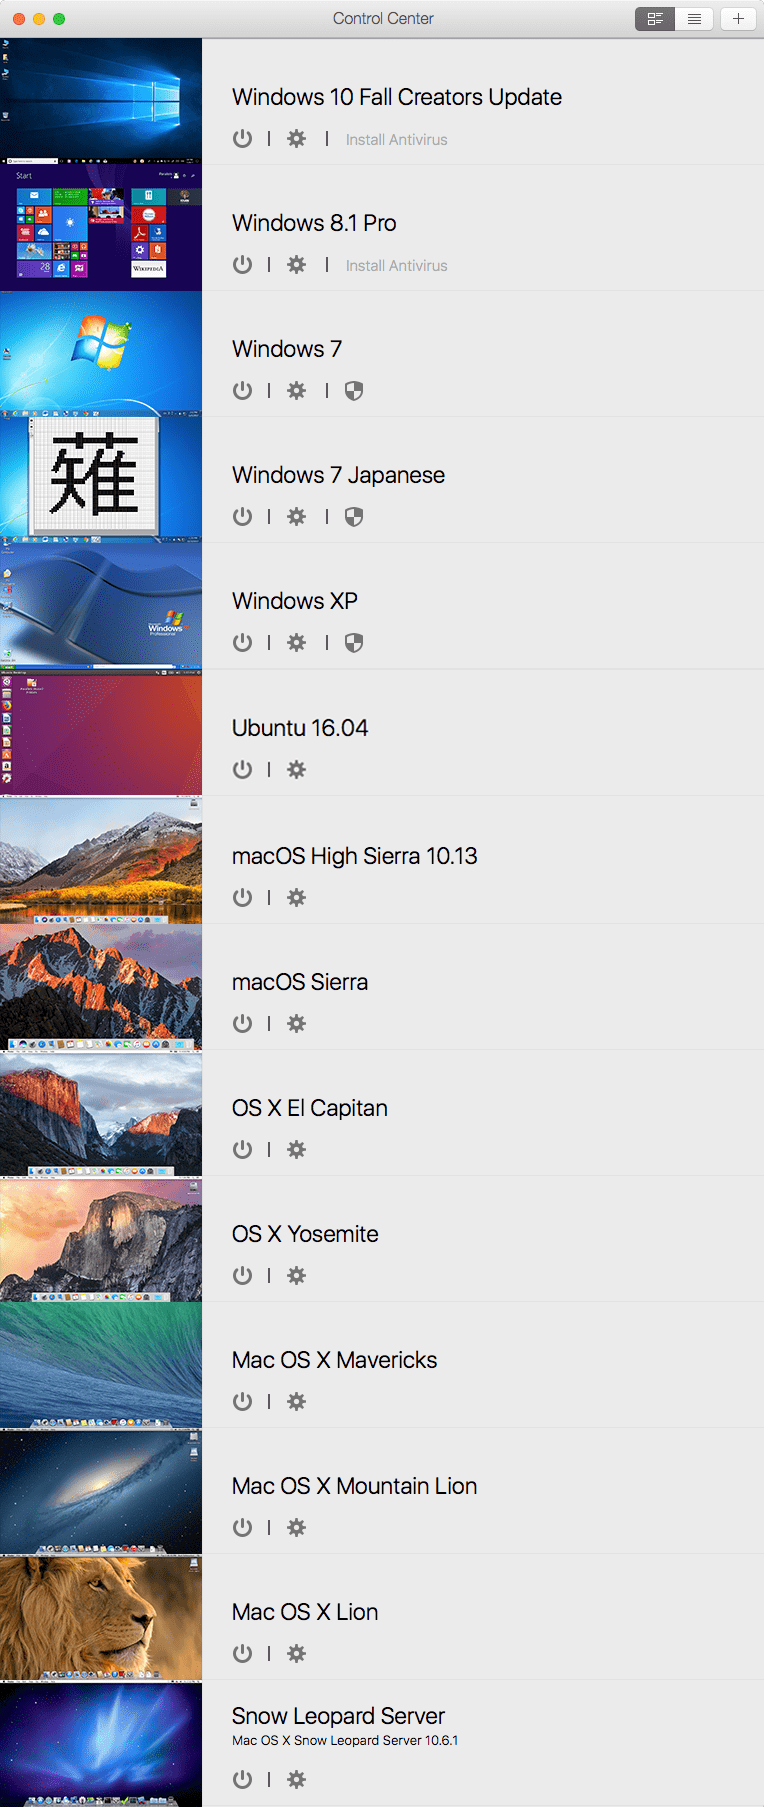The width and height of the screenshot is (764, 1807).
Task: Click the Mavericks wave thumbnail
Action: click(101, 1365)
